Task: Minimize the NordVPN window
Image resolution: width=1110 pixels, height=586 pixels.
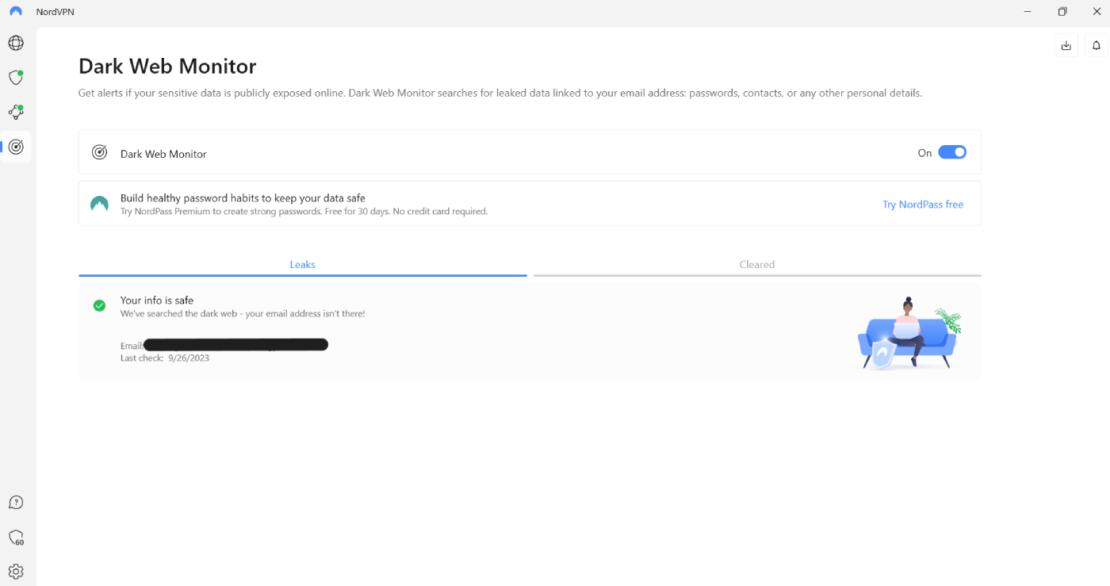Action: (x=1028, y=12)
